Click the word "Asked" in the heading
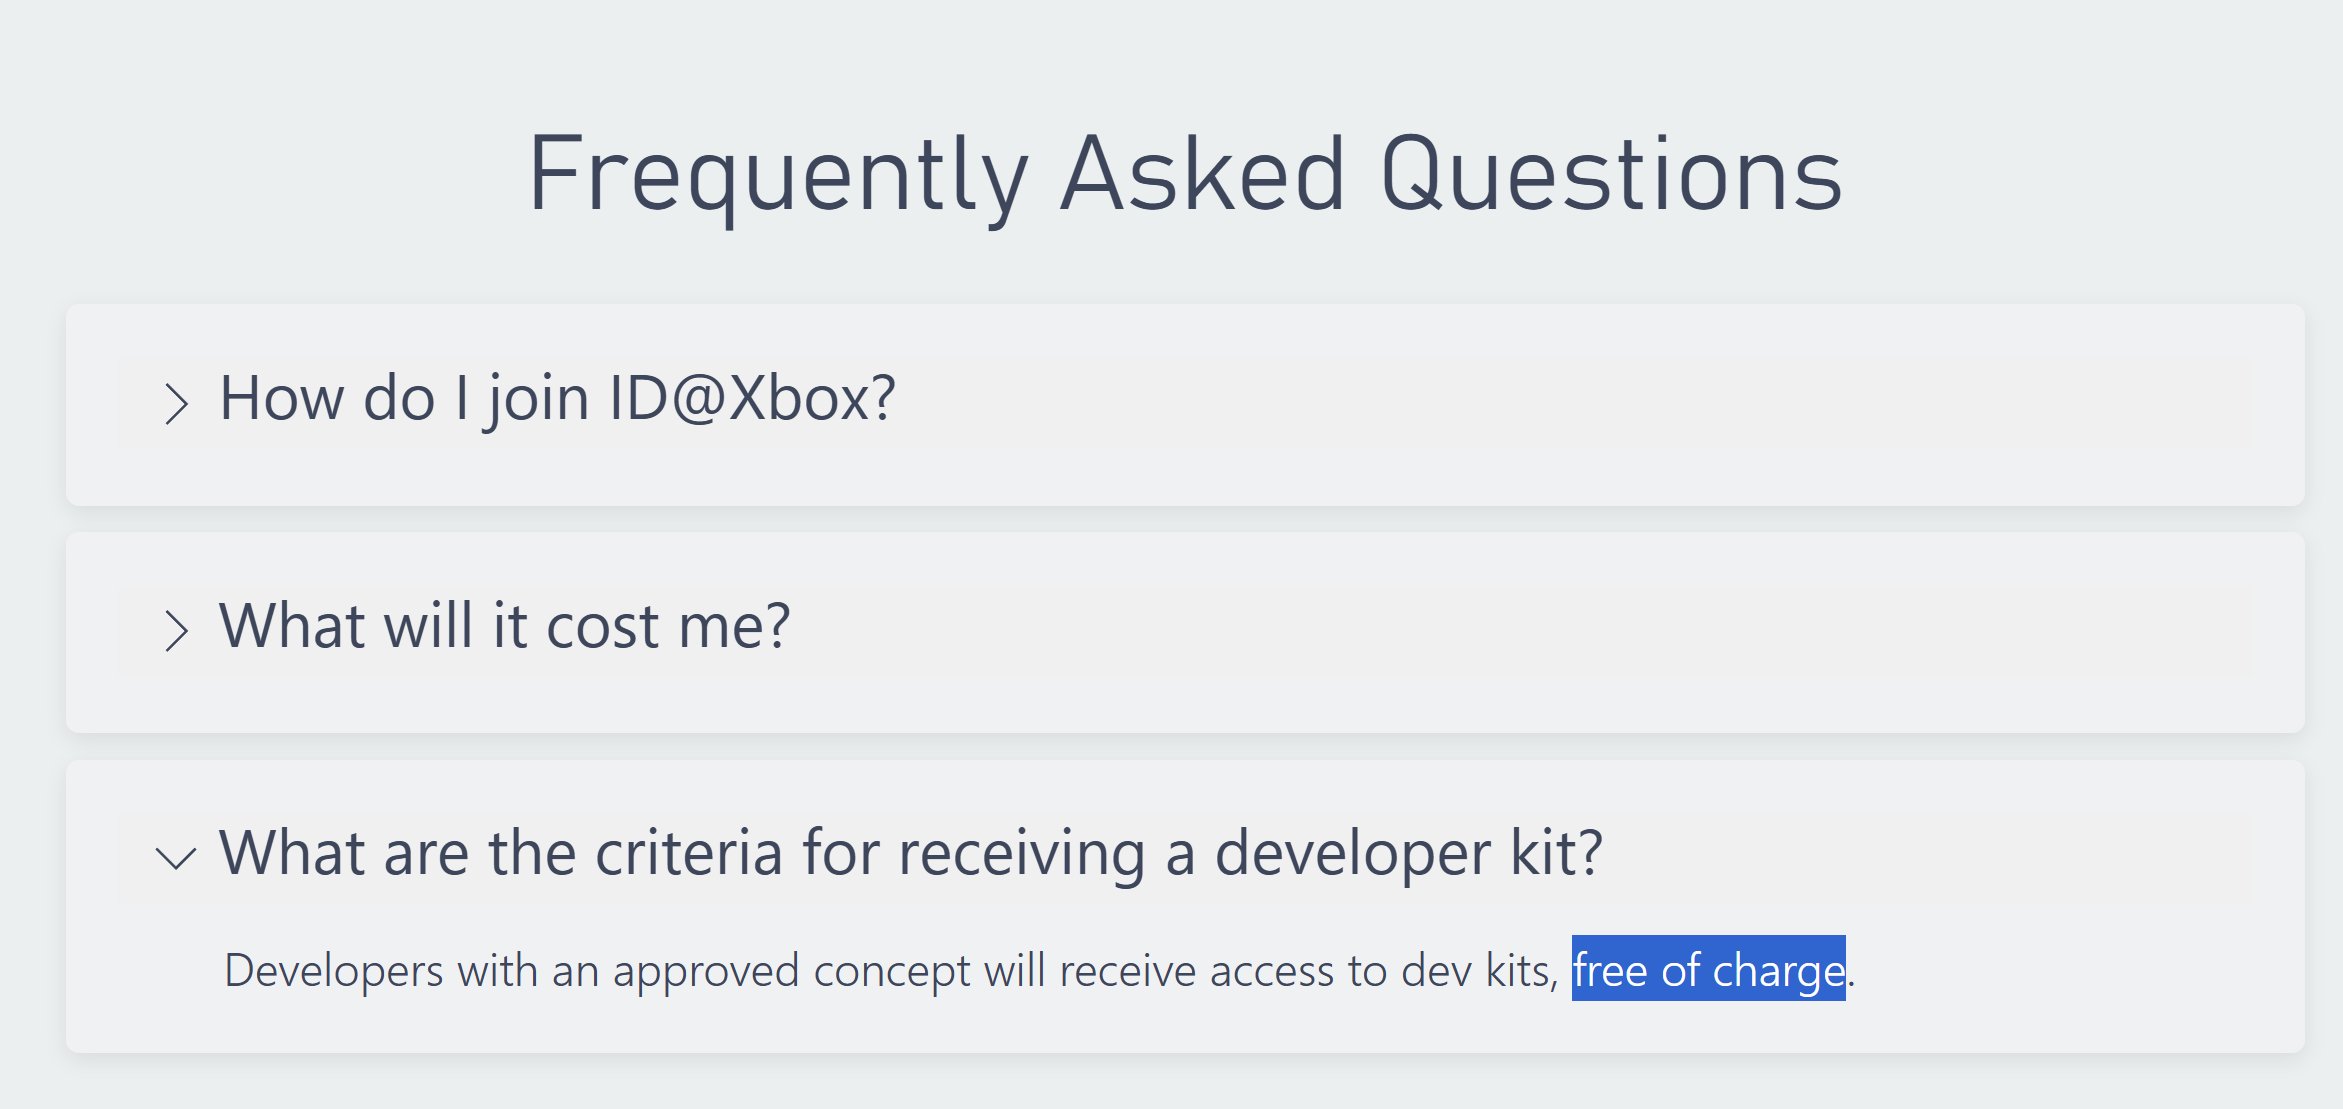The height and width of the screenshot is (1109, 2343). tap(1202, 175)
